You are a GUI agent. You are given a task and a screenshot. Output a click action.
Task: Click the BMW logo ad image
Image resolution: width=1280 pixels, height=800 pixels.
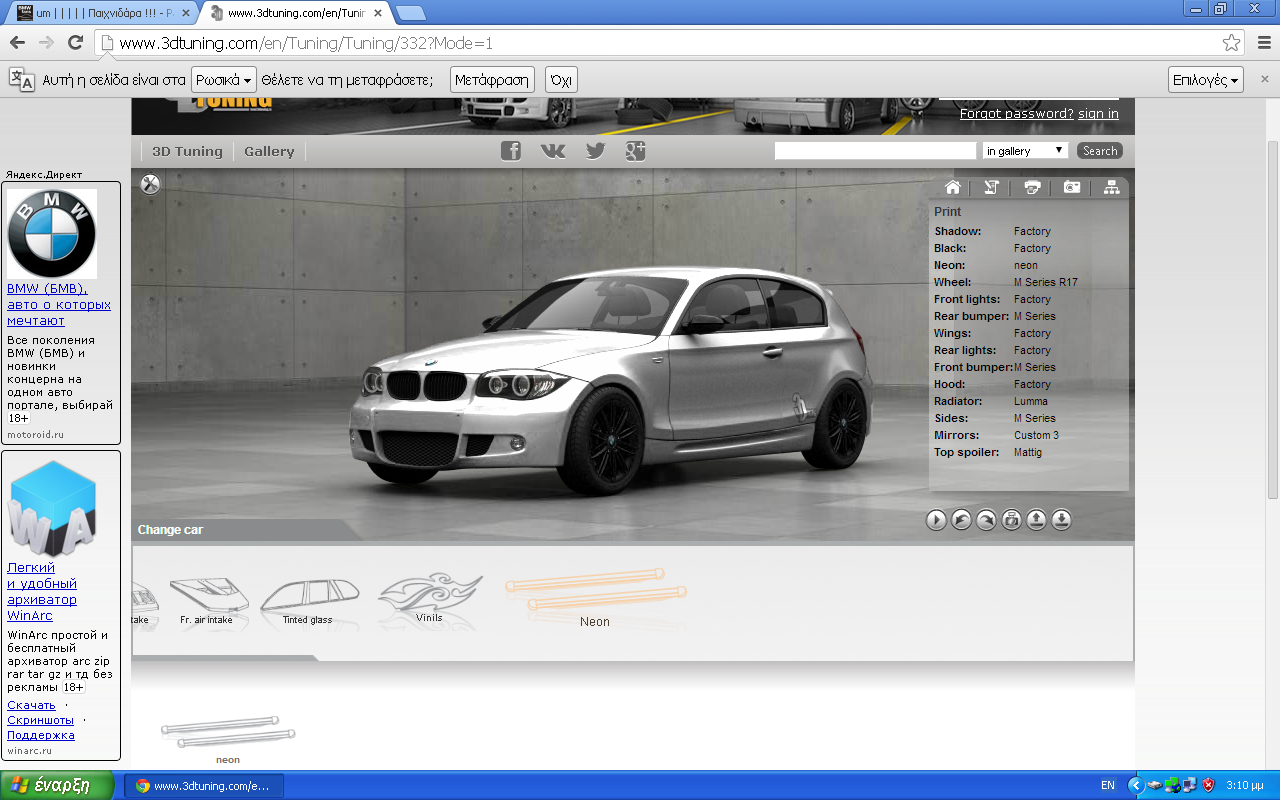point(52,234)
